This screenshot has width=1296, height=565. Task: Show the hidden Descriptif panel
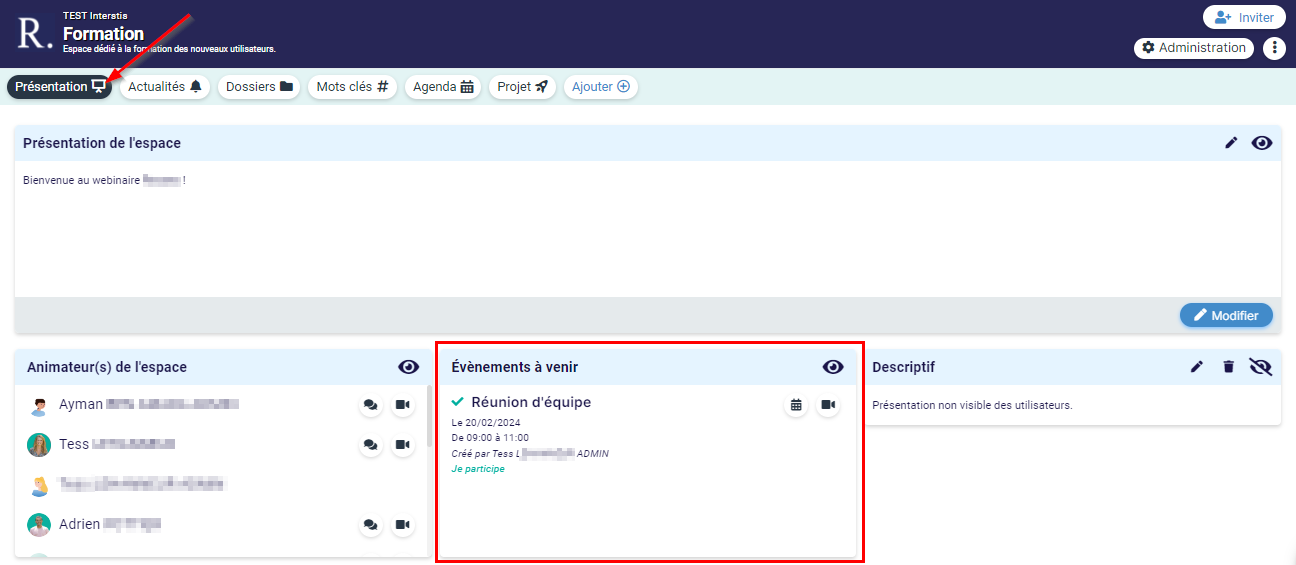[1261, 367]
